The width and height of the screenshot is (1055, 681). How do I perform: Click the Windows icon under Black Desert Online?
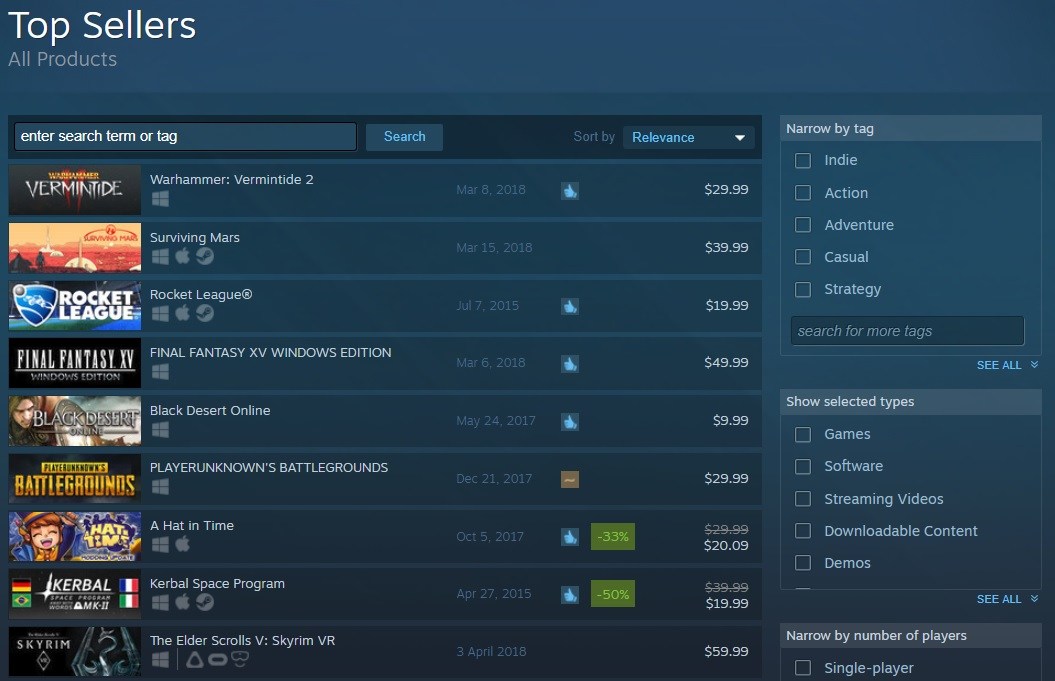[x=160, y=430]
